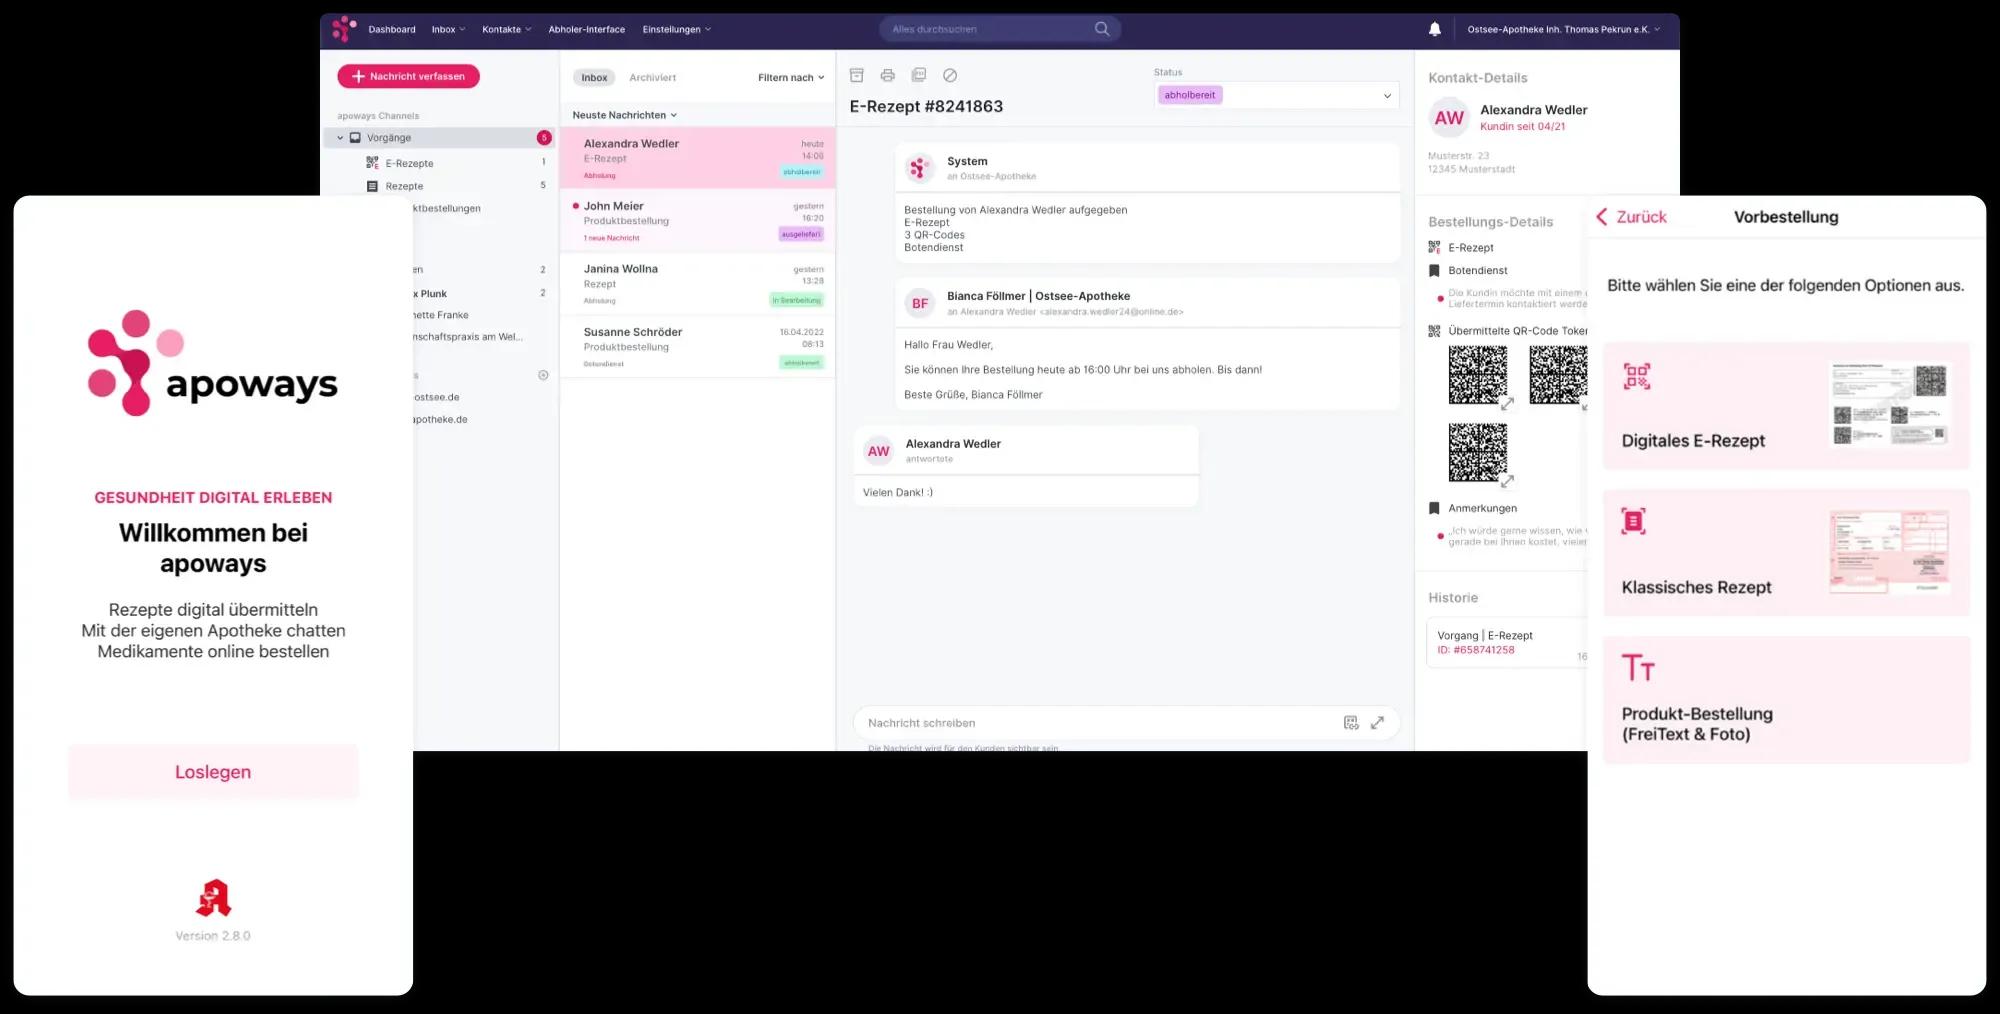Click the Vorgänge inbox tray icon
This screenshot has width=2000, height=1014.
coord(355,138)
